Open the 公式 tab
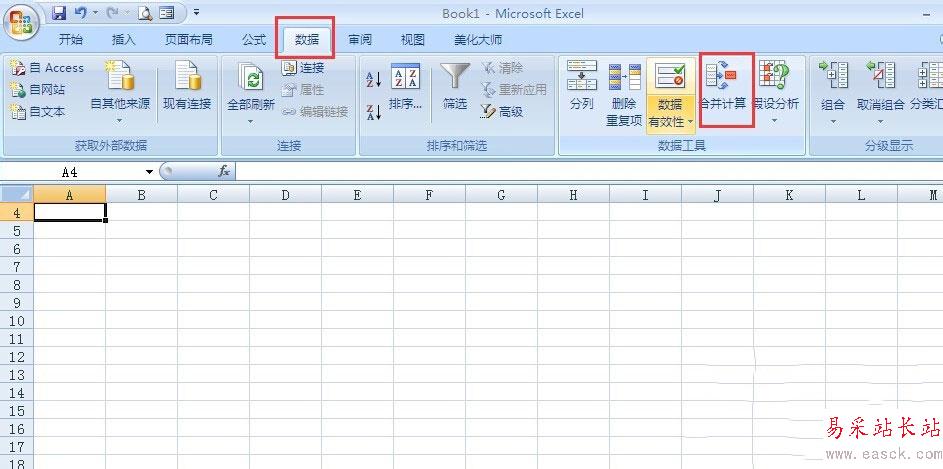943x469 pixels. (254, 40)
